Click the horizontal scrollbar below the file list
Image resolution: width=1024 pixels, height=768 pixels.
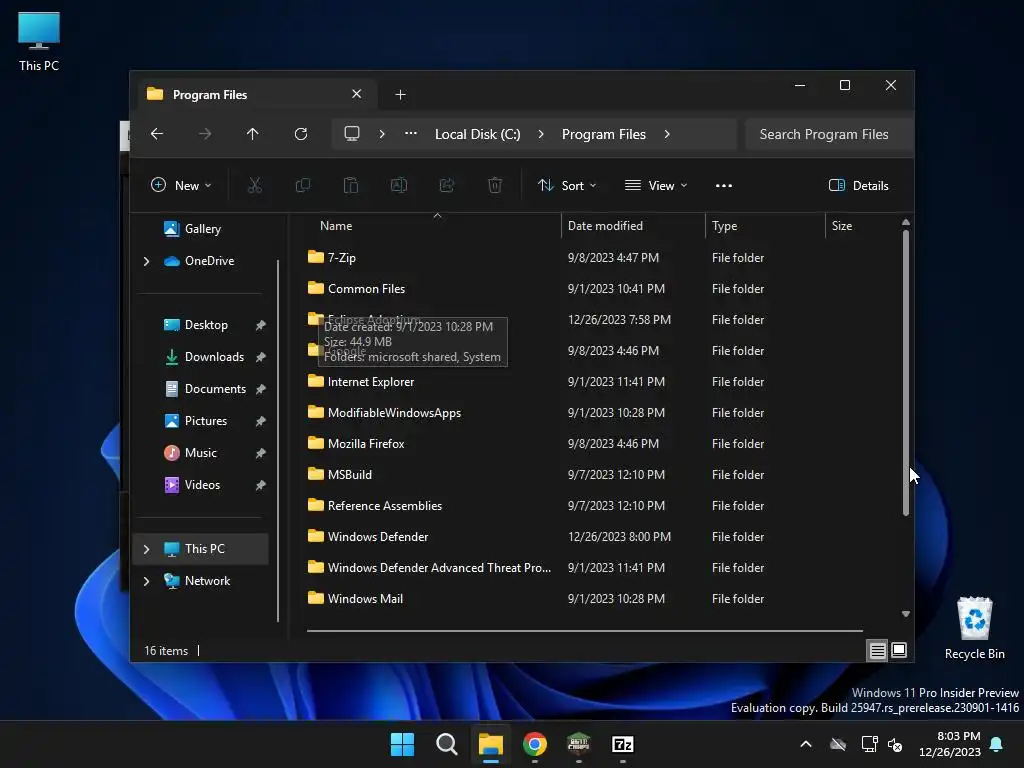[584, 631]
